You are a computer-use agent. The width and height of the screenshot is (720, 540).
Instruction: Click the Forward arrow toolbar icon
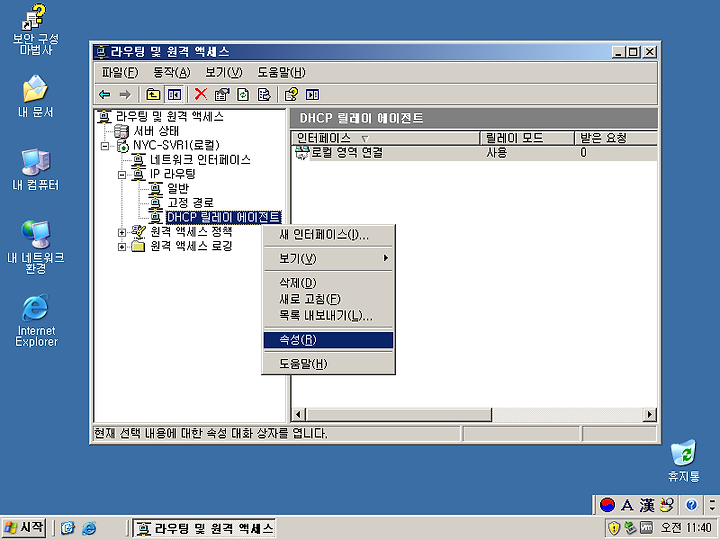coord(124,95)
